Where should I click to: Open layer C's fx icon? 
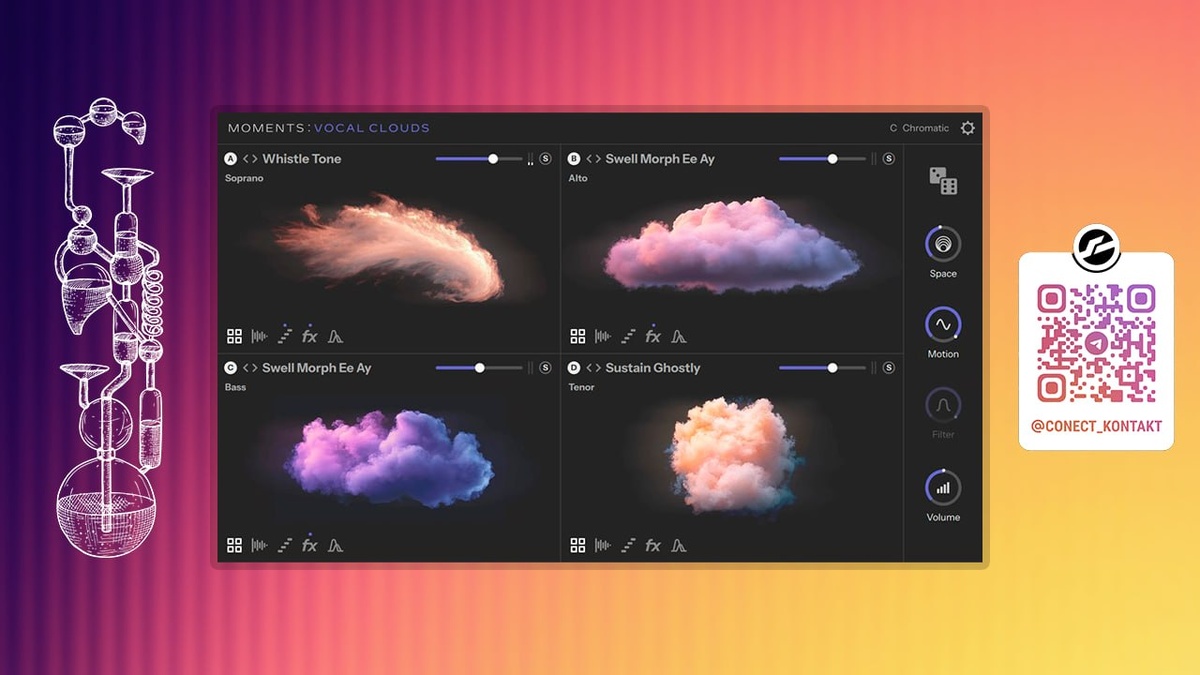click(x=310, y=545)
